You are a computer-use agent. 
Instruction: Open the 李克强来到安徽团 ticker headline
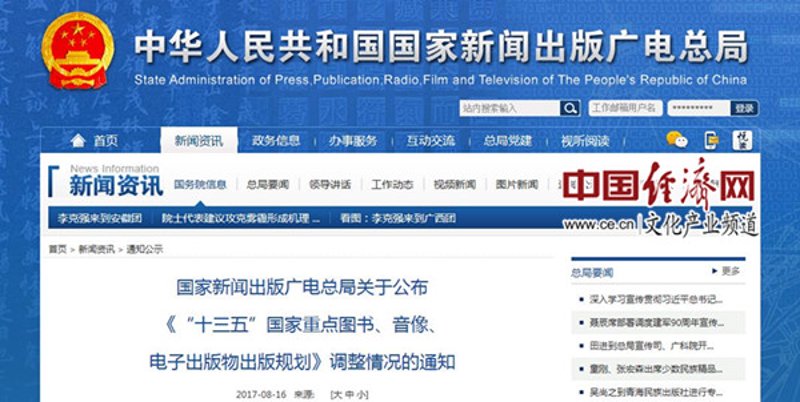(x=99, y=218)
